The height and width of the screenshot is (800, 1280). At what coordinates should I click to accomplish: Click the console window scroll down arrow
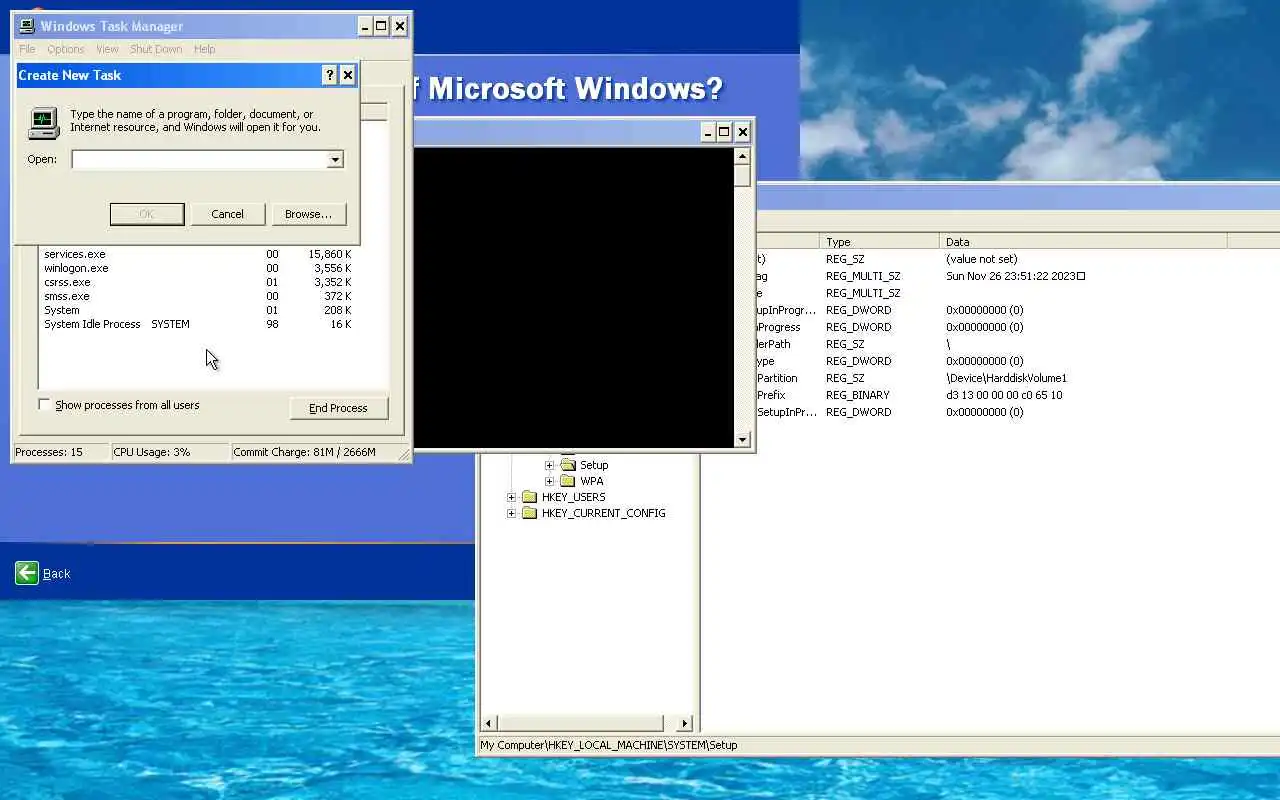742,439
